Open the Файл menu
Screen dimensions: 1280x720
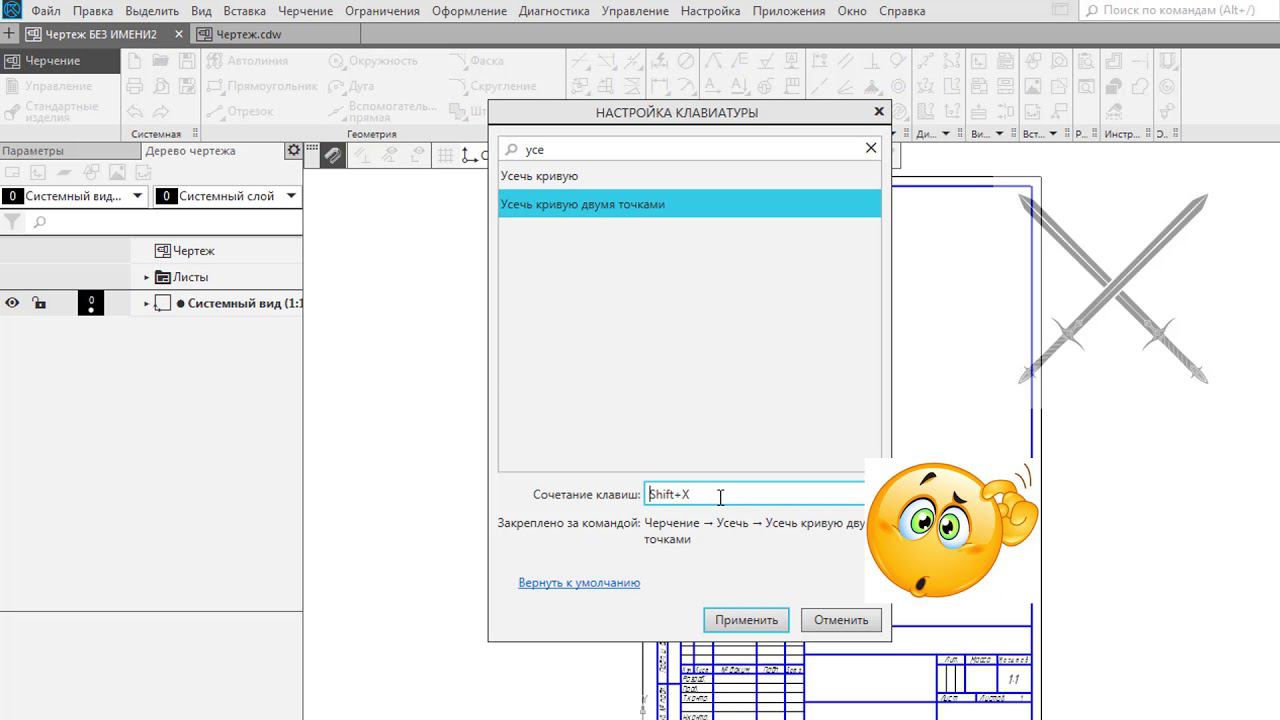(x=46, y=11)
